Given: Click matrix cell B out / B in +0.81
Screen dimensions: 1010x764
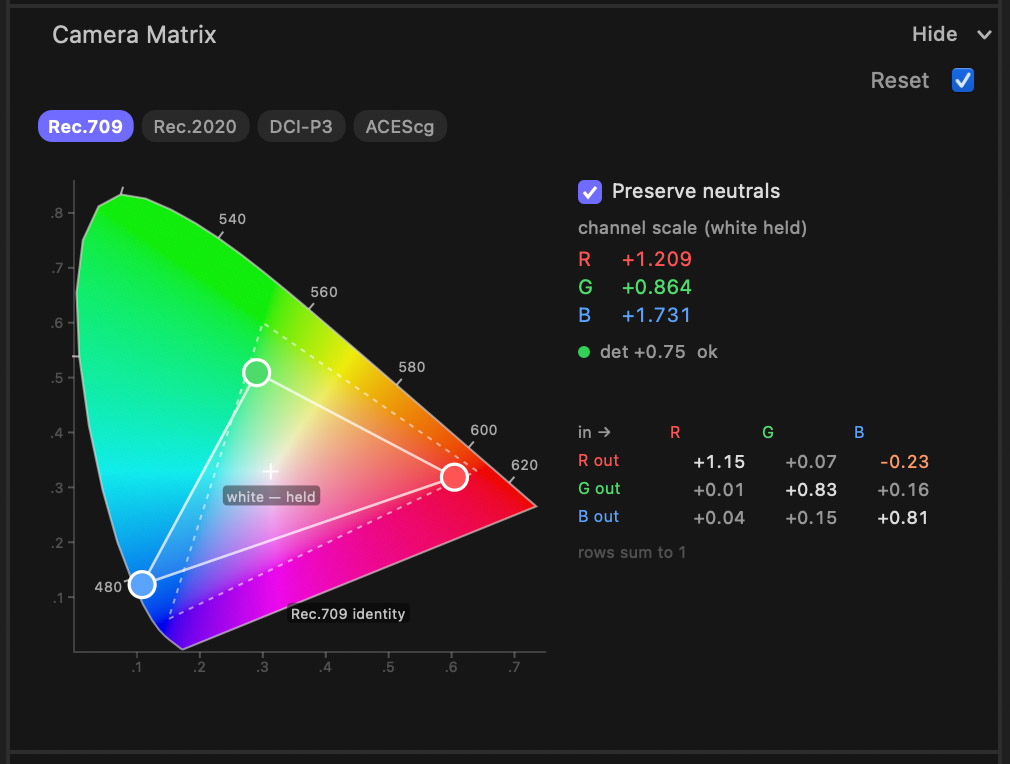Looking at the screenshot, I should 903,518.
